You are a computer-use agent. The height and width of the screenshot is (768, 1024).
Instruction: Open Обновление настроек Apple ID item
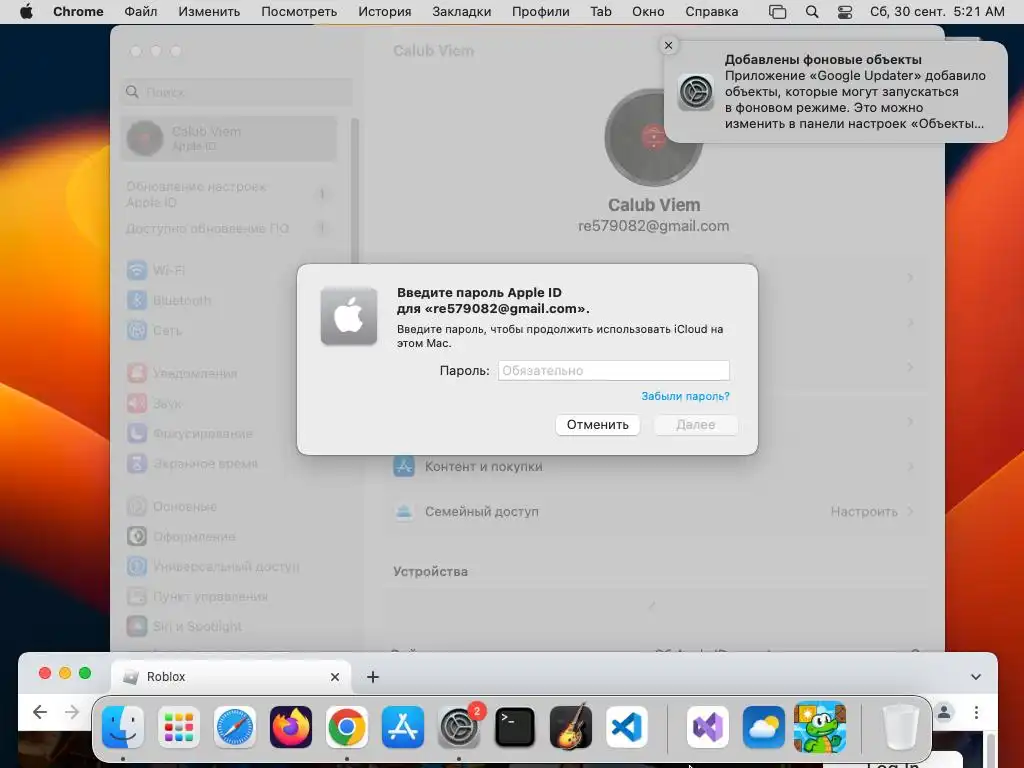coord(229,195)
